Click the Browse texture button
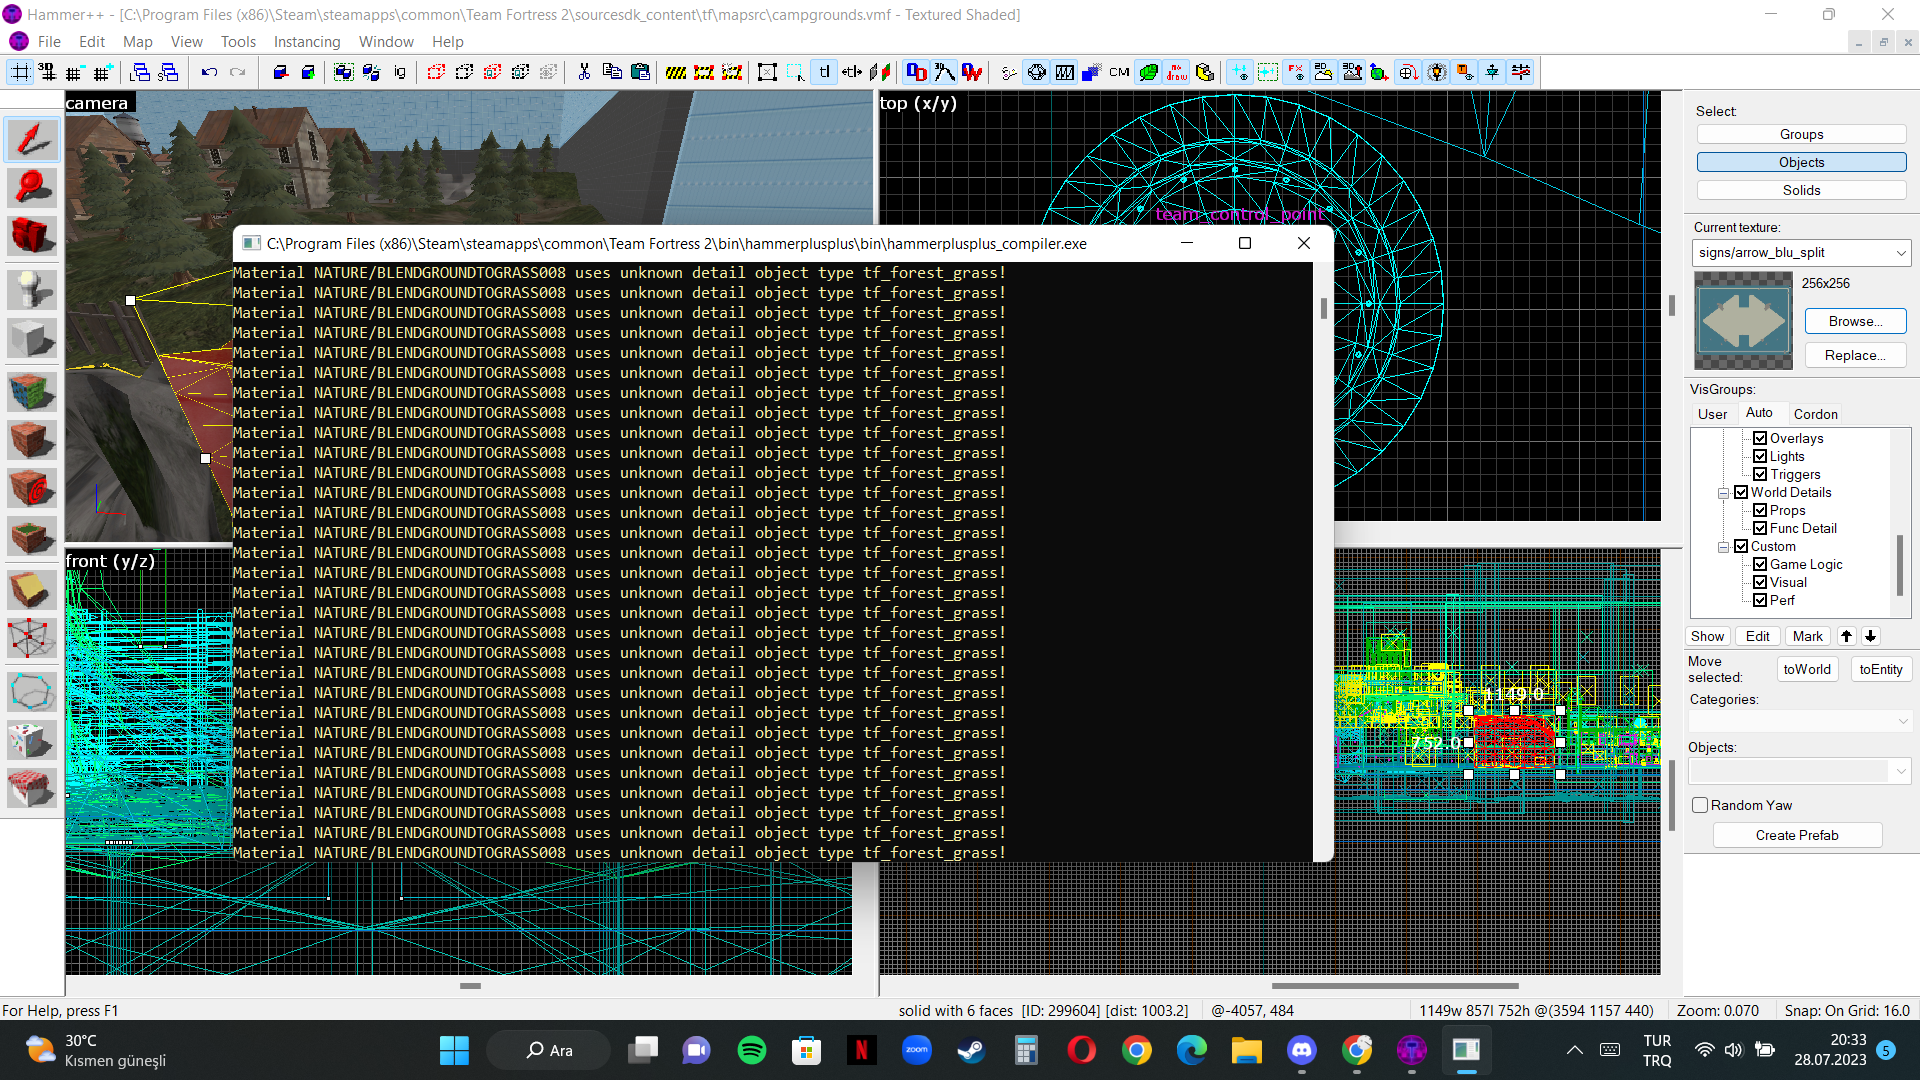The height and width of the screenshot is (1080, 1920). pos(1853,320)
